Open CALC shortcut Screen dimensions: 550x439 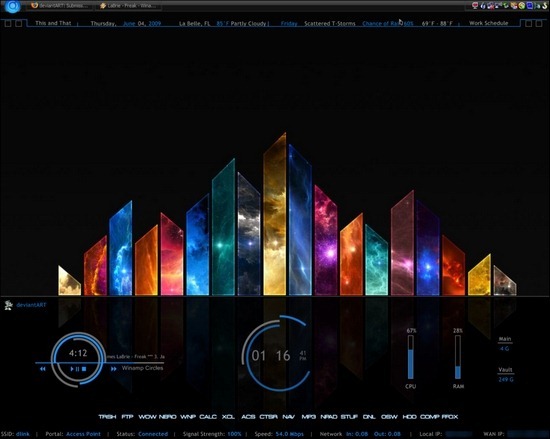(208, 417)
